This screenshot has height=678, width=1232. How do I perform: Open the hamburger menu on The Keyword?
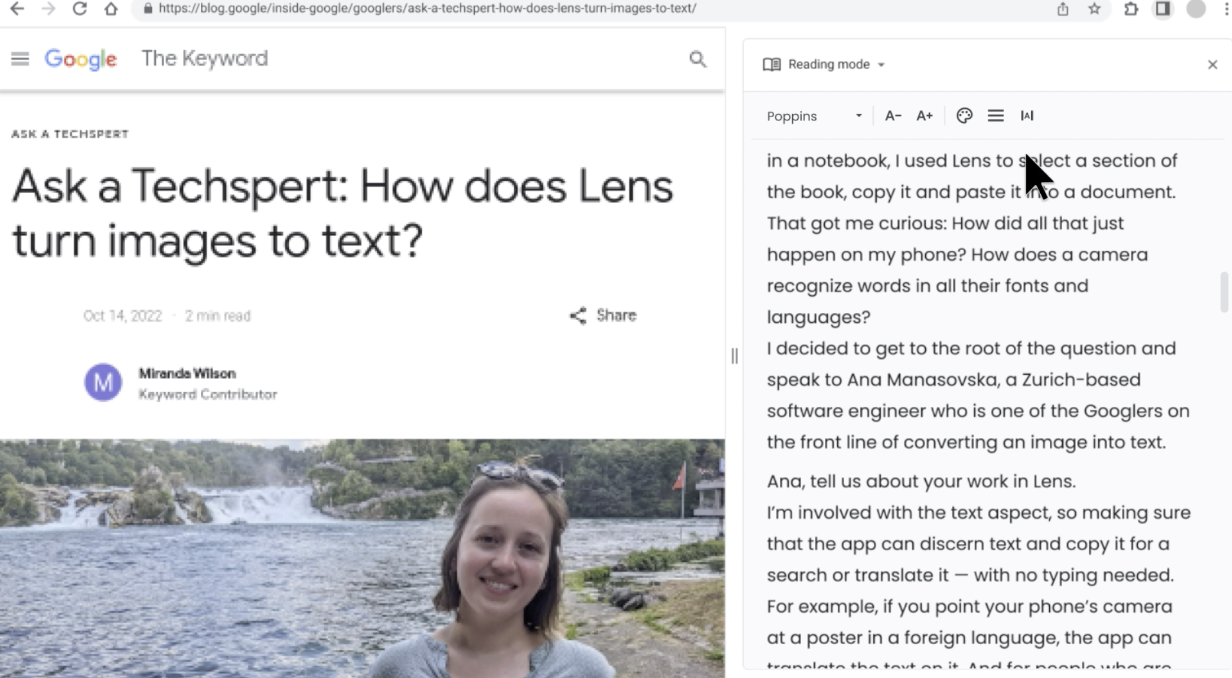tap(20, 59)
